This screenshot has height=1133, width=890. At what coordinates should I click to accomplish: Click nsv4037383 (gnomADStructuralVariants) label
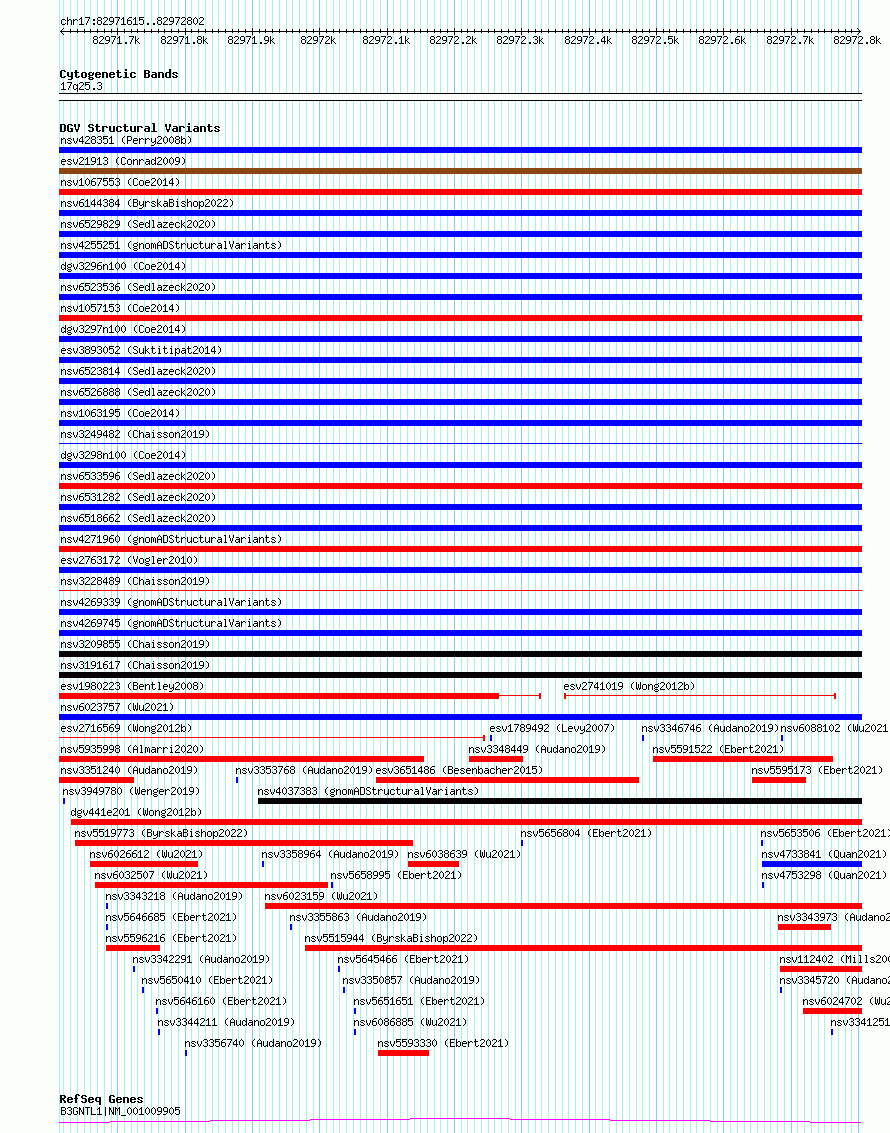(x=368, y=791)
